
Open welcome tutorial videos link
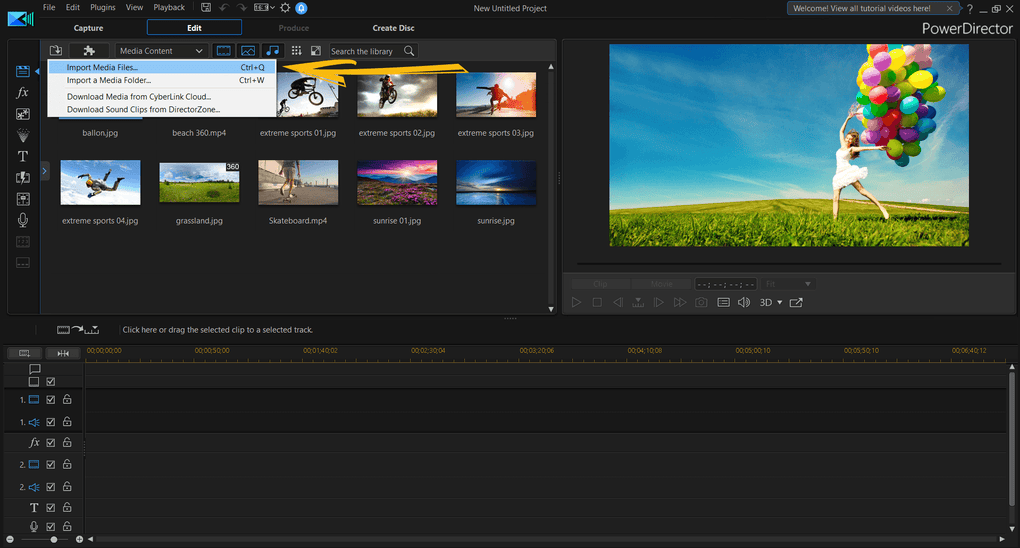[x=862, y=8]
